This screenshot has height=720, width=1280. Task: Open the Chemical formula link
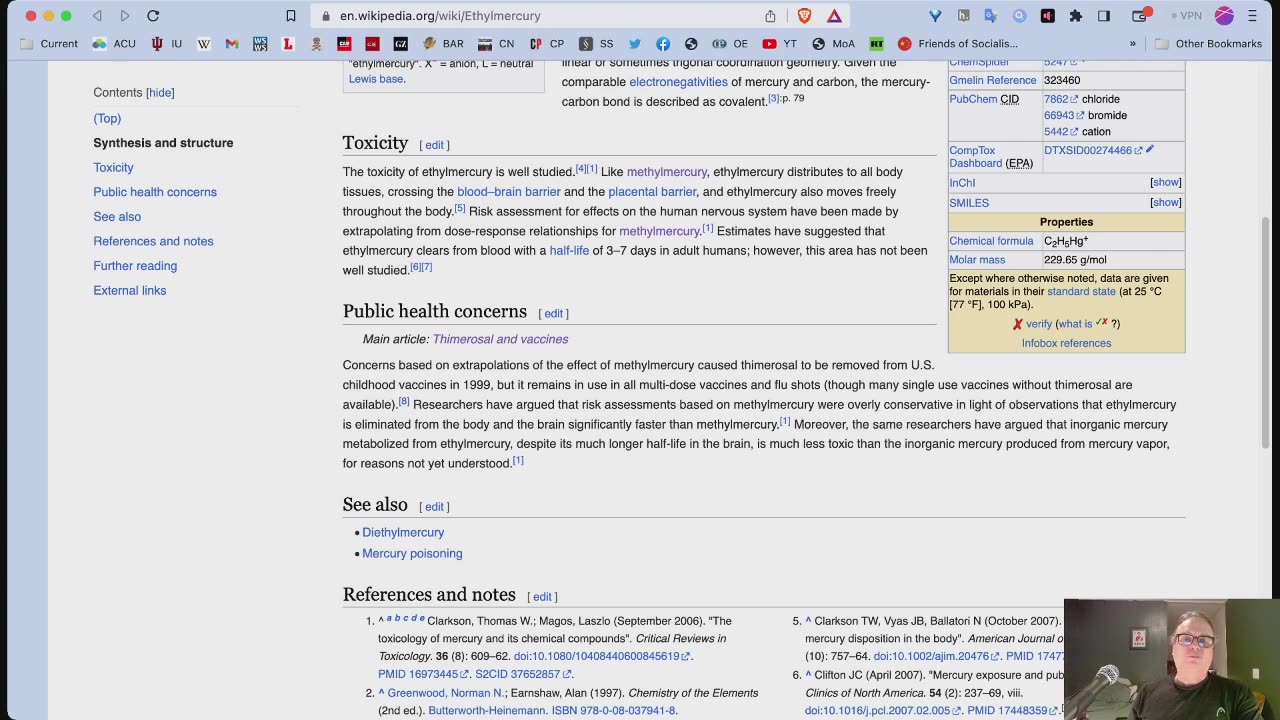(991, 242)
